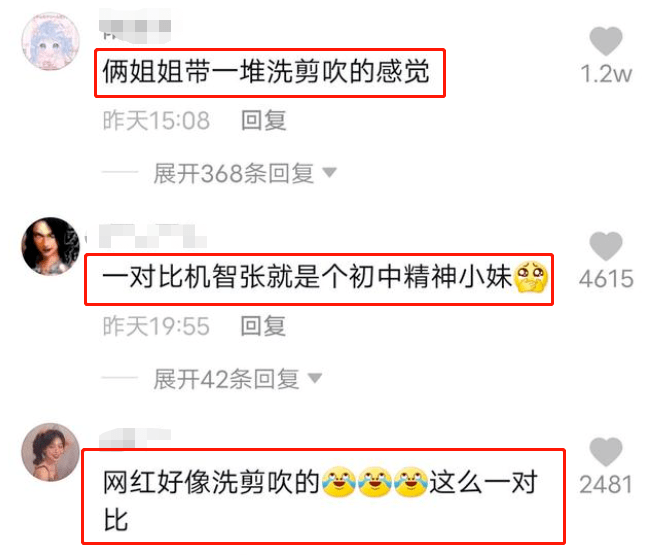Like the comment with 1.2w likes

(606, 41)
